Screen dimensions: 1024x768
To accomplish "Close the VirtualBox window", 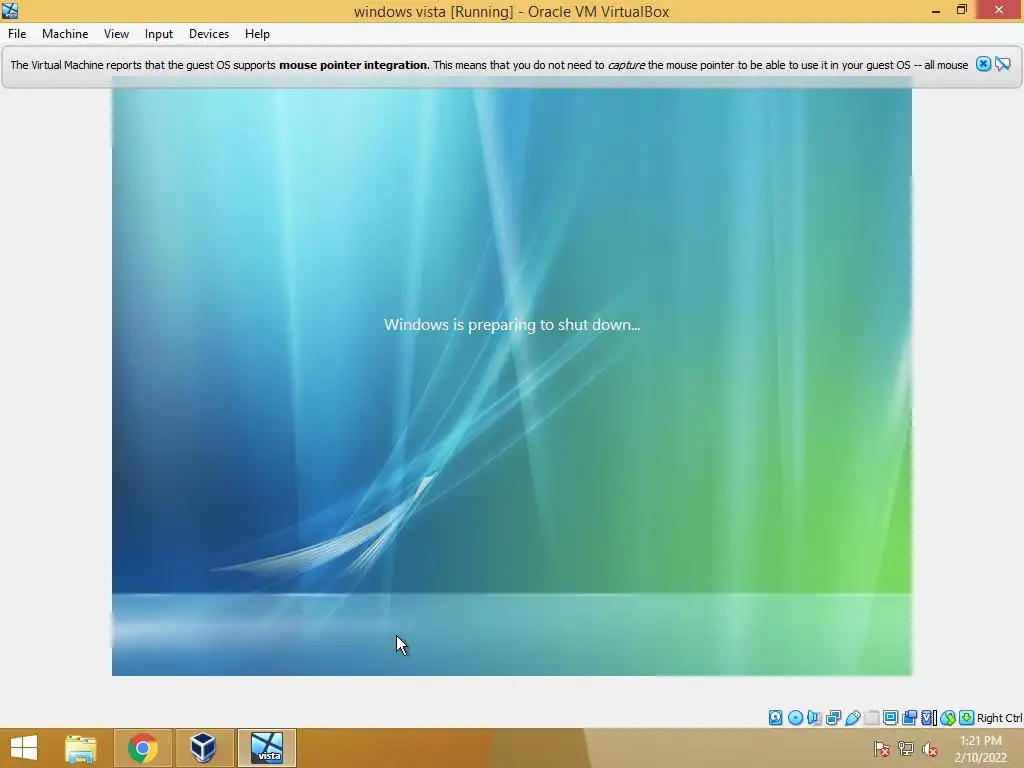I will coord(999,10).
